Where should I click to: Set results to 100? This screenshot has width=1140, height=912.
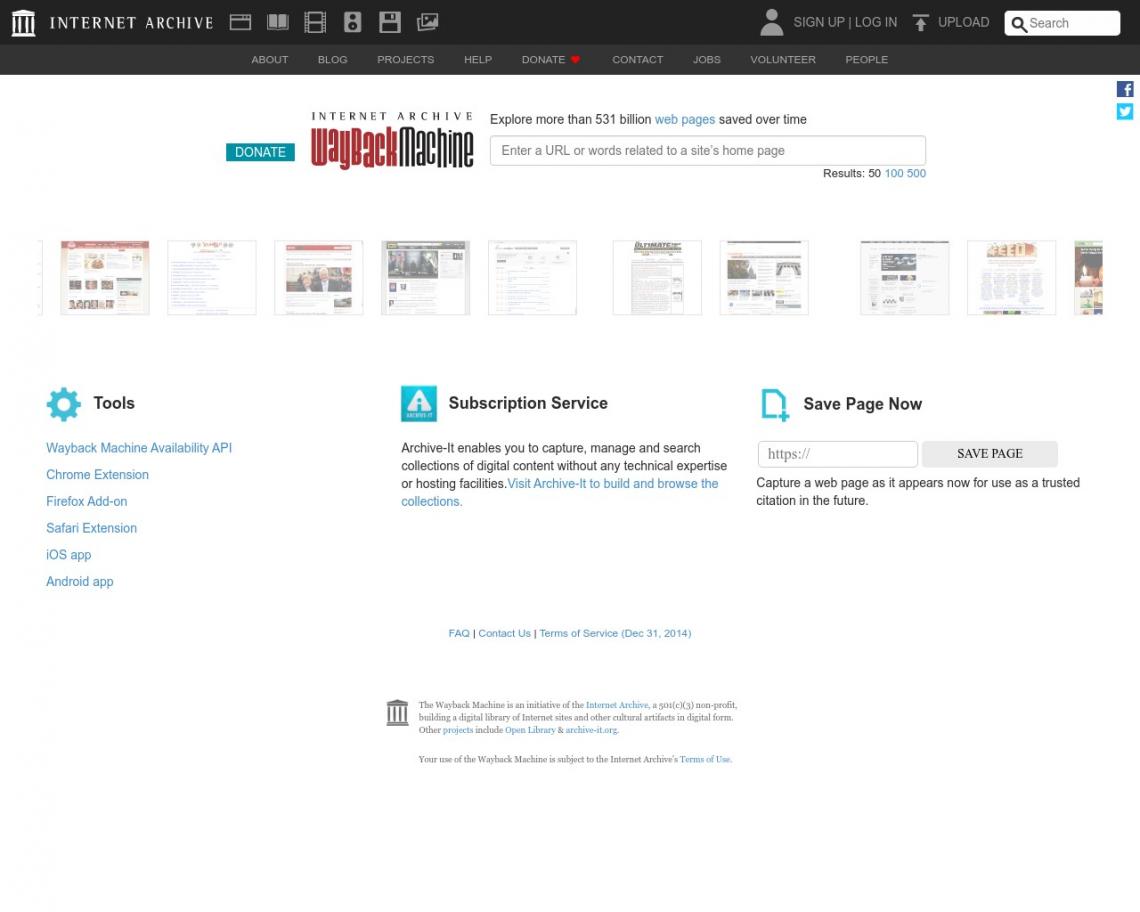(x=894, y=173)
